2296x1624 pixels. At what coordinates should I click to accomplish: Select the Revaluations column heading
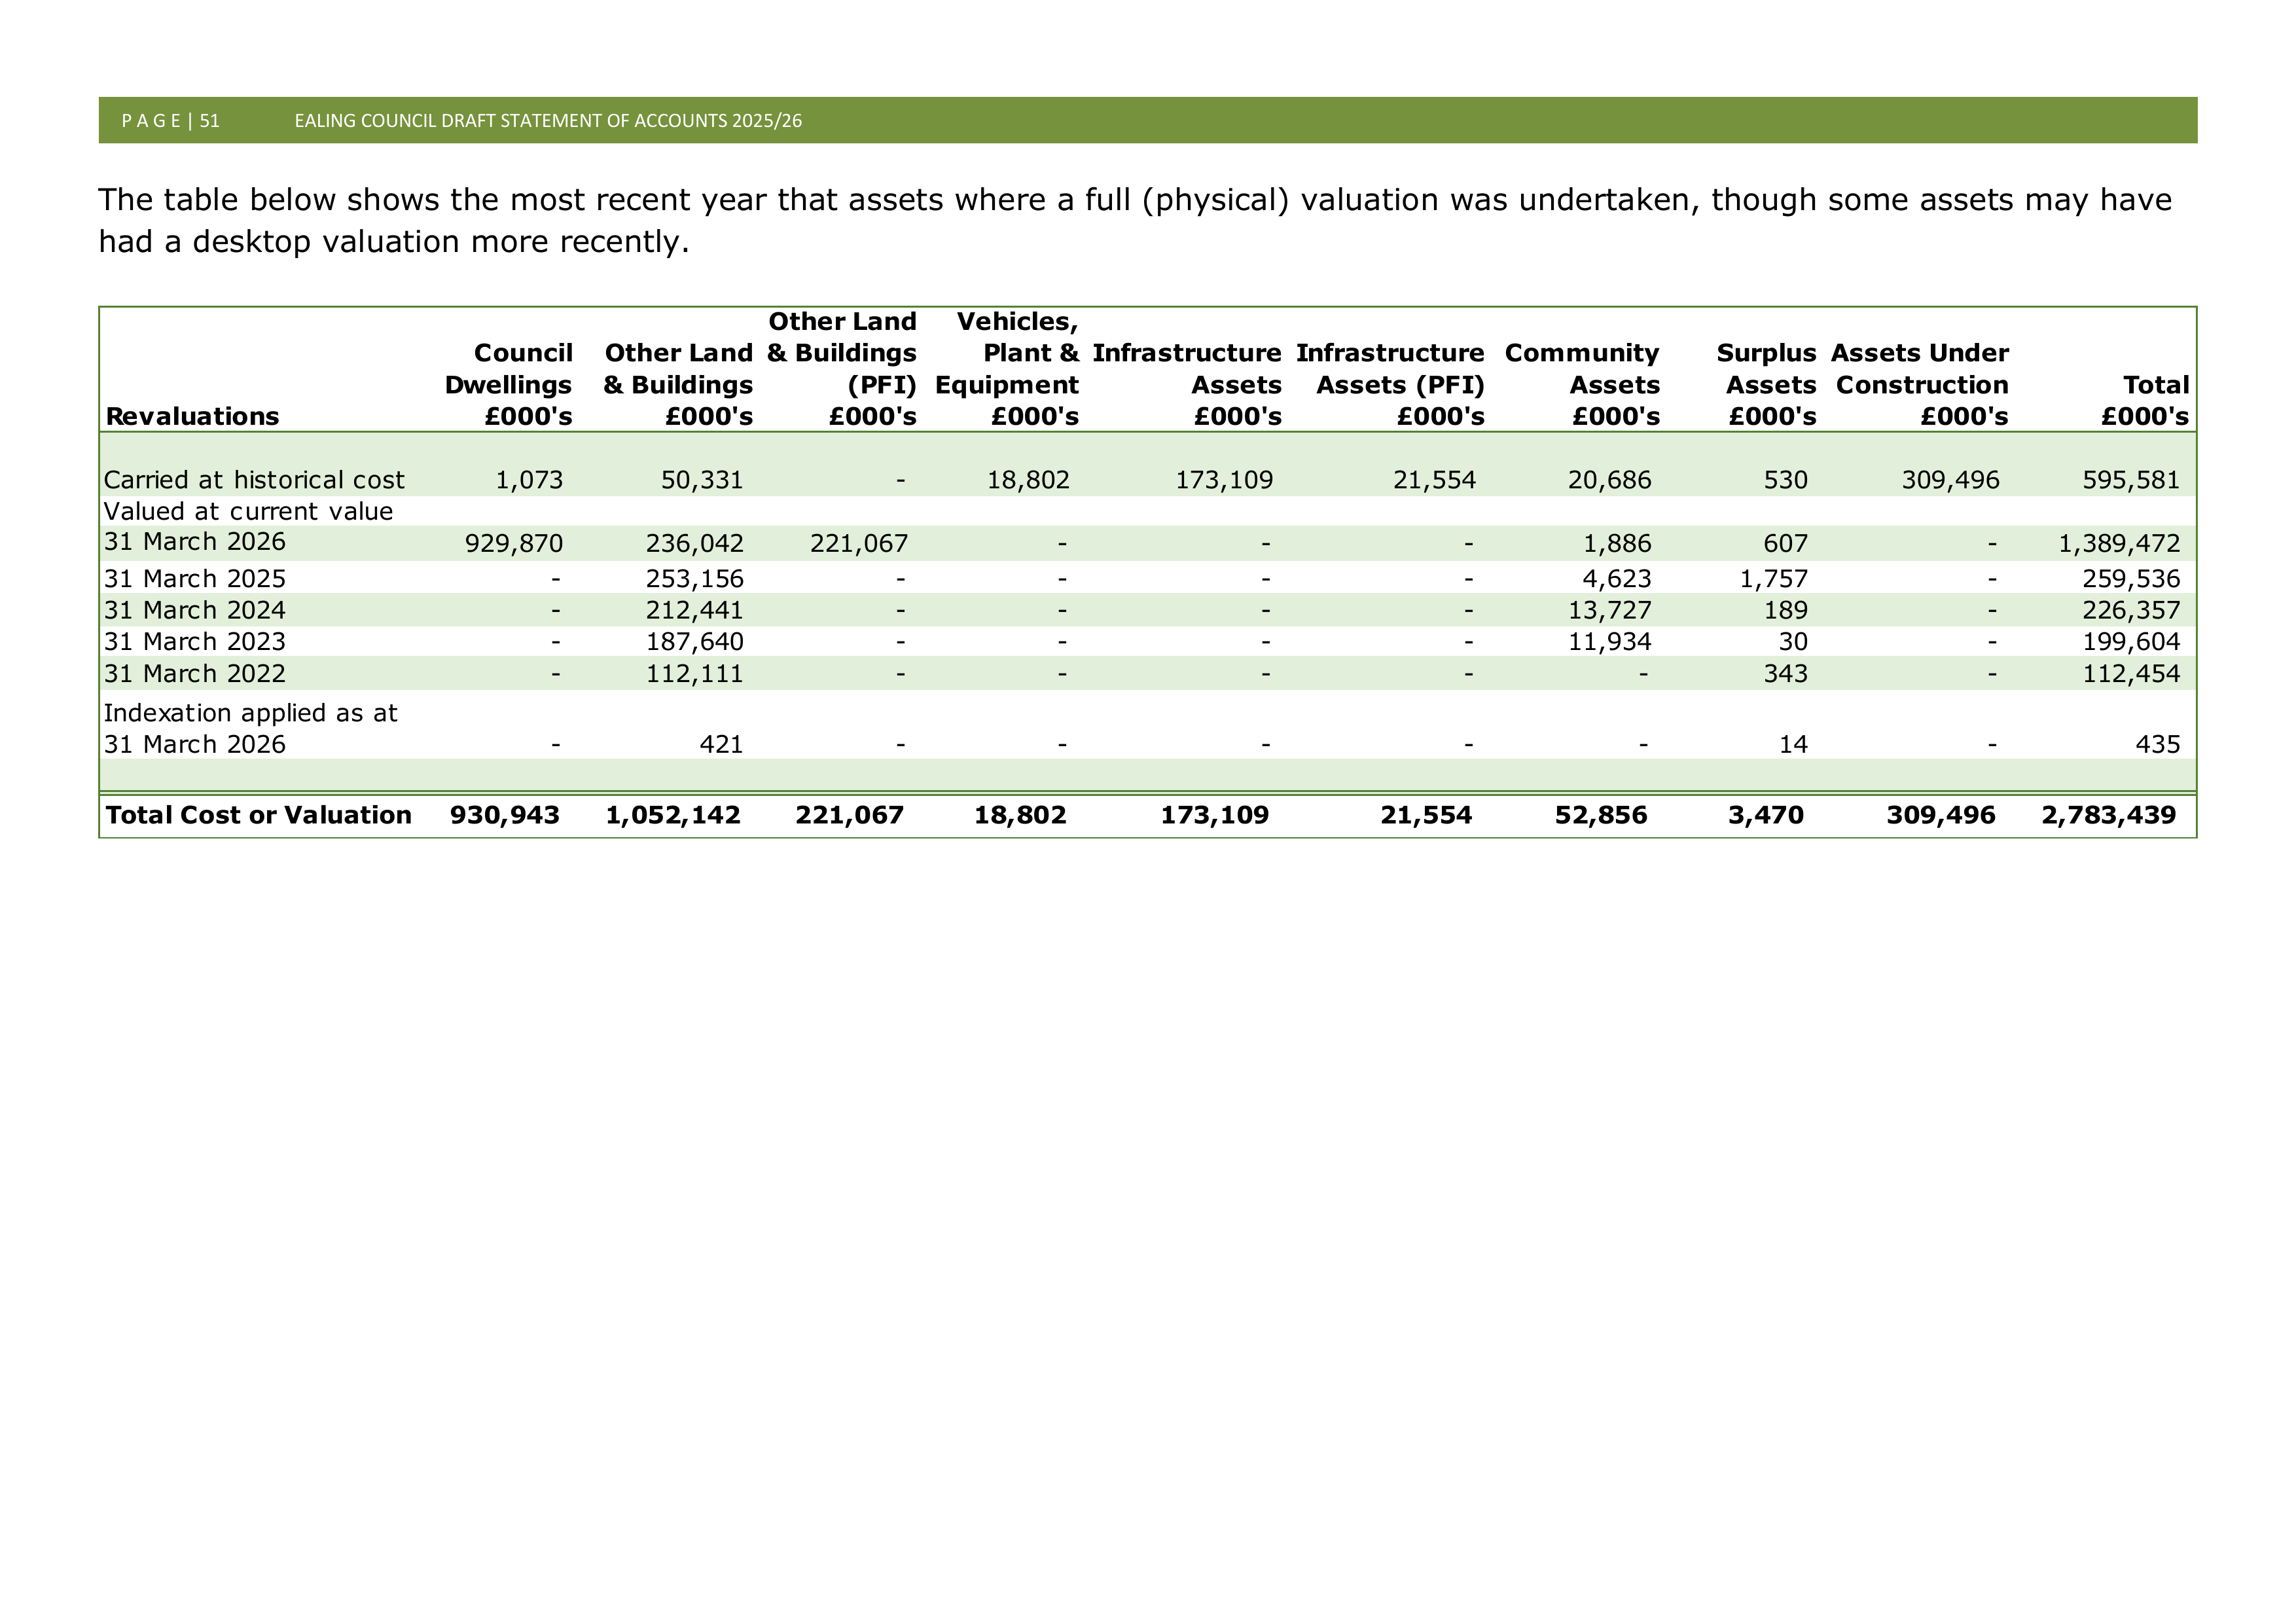[192, 416]
